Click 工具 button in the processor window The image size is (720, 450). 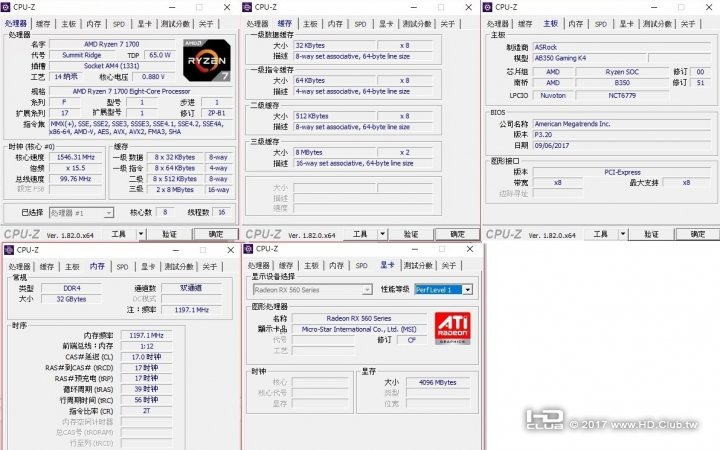coord(119,234)
